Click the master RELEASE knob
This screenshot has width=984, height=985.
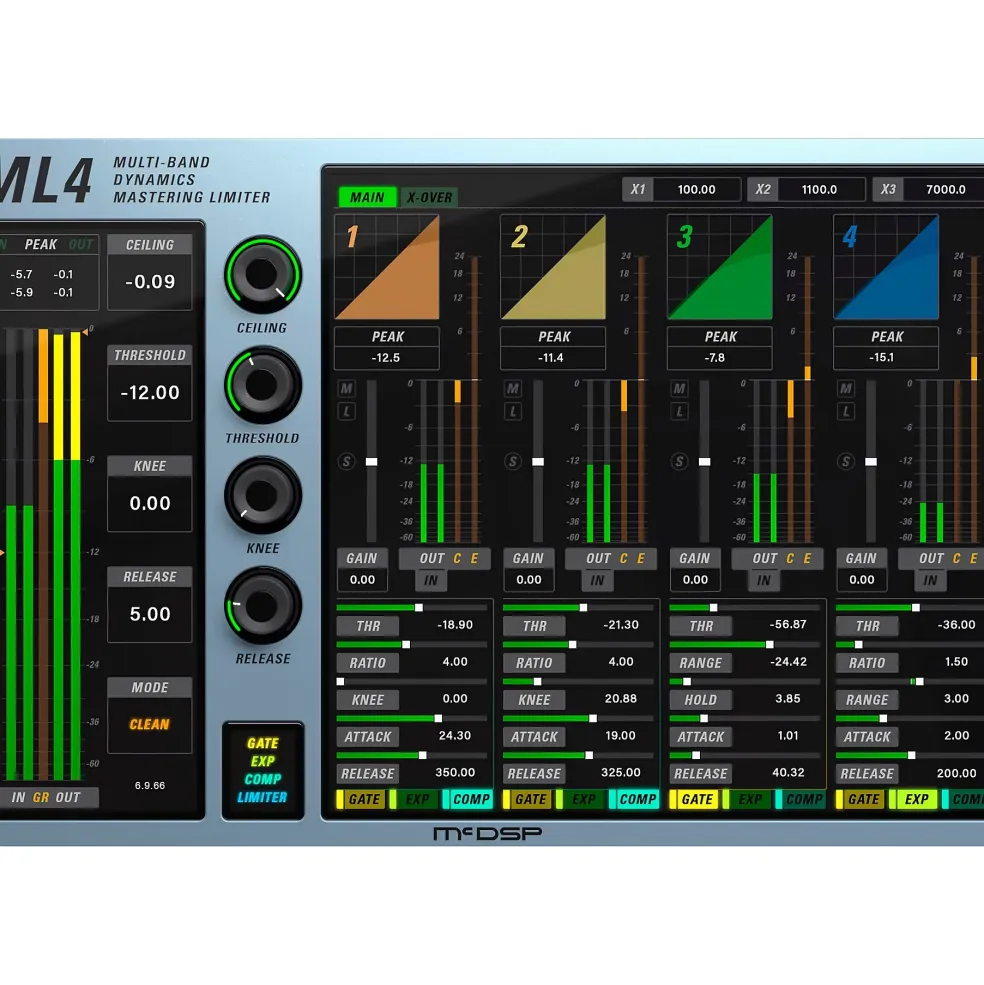pos(263,606)
